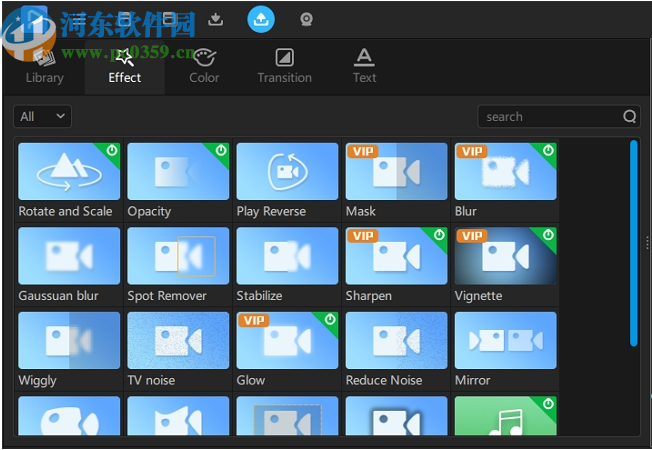Click the search input field
652x450 pixels.
(559, 116)
